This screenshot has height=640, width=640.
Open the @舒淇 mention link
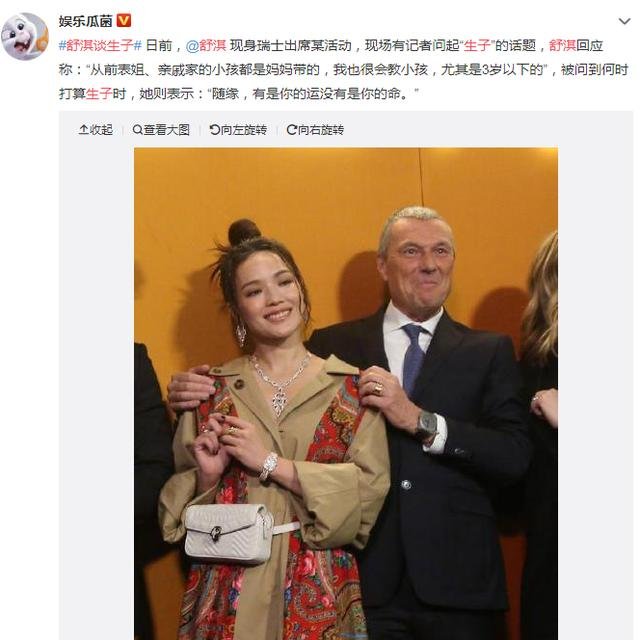point(206,45)
